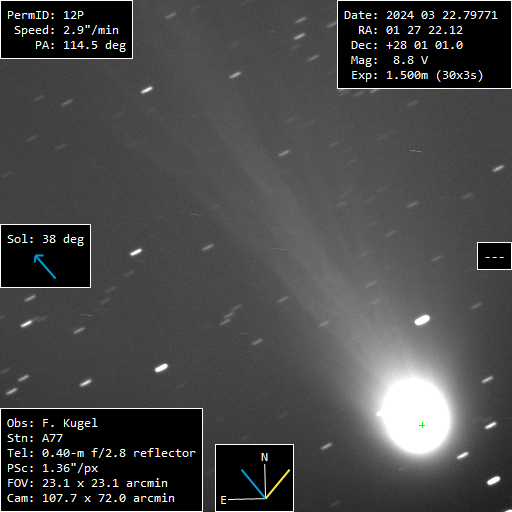Click the Date 2024 03 22.79771 line

click(421, 15)
